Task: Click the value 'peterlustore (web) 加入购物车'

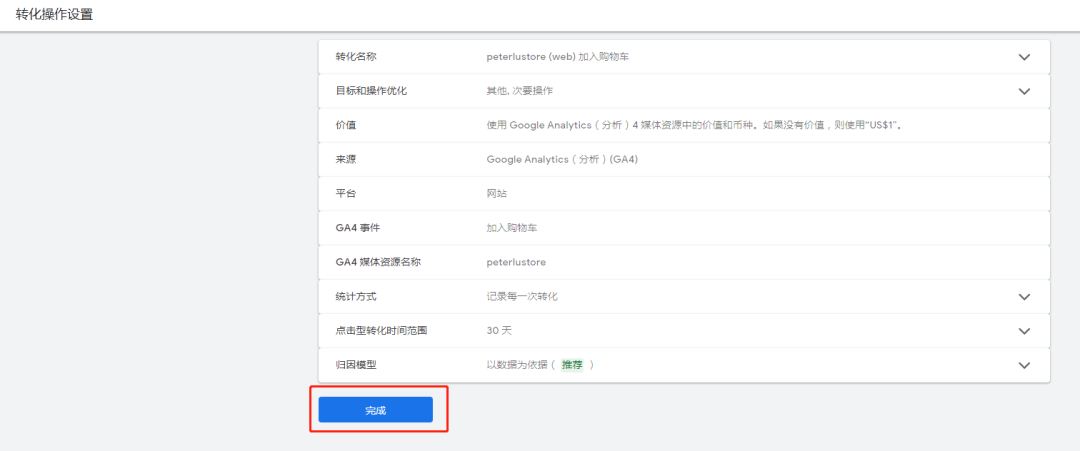Action: pos(557,57)
